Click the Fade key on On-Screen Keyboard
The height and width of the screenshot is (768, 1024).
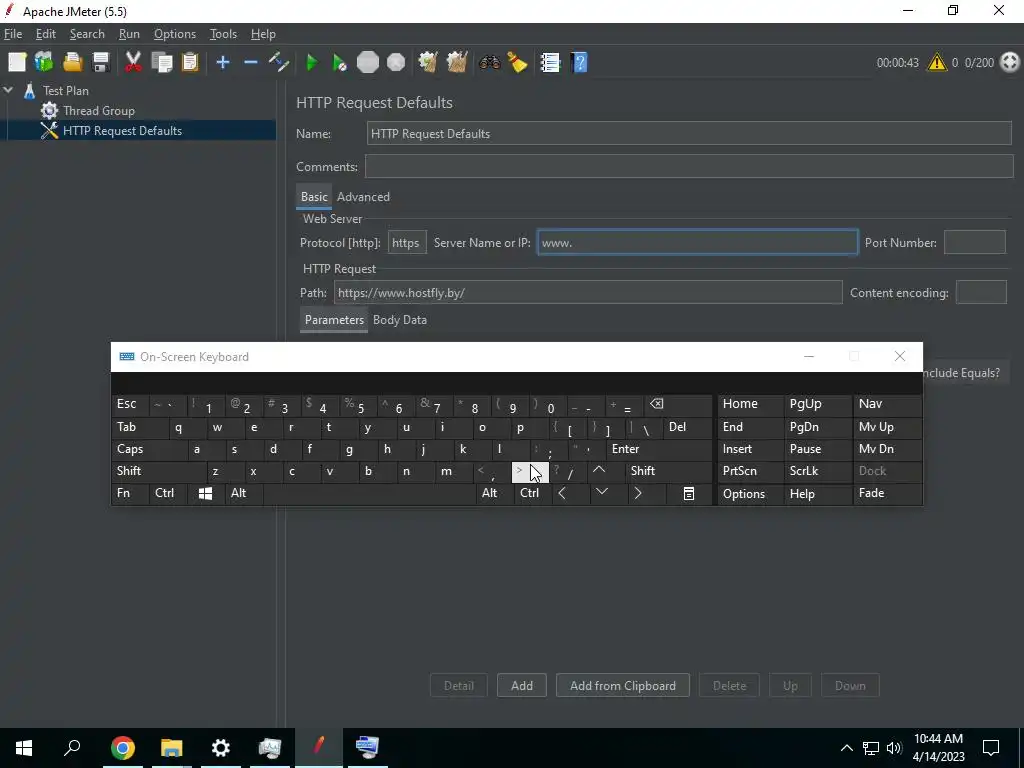(887, 493)
